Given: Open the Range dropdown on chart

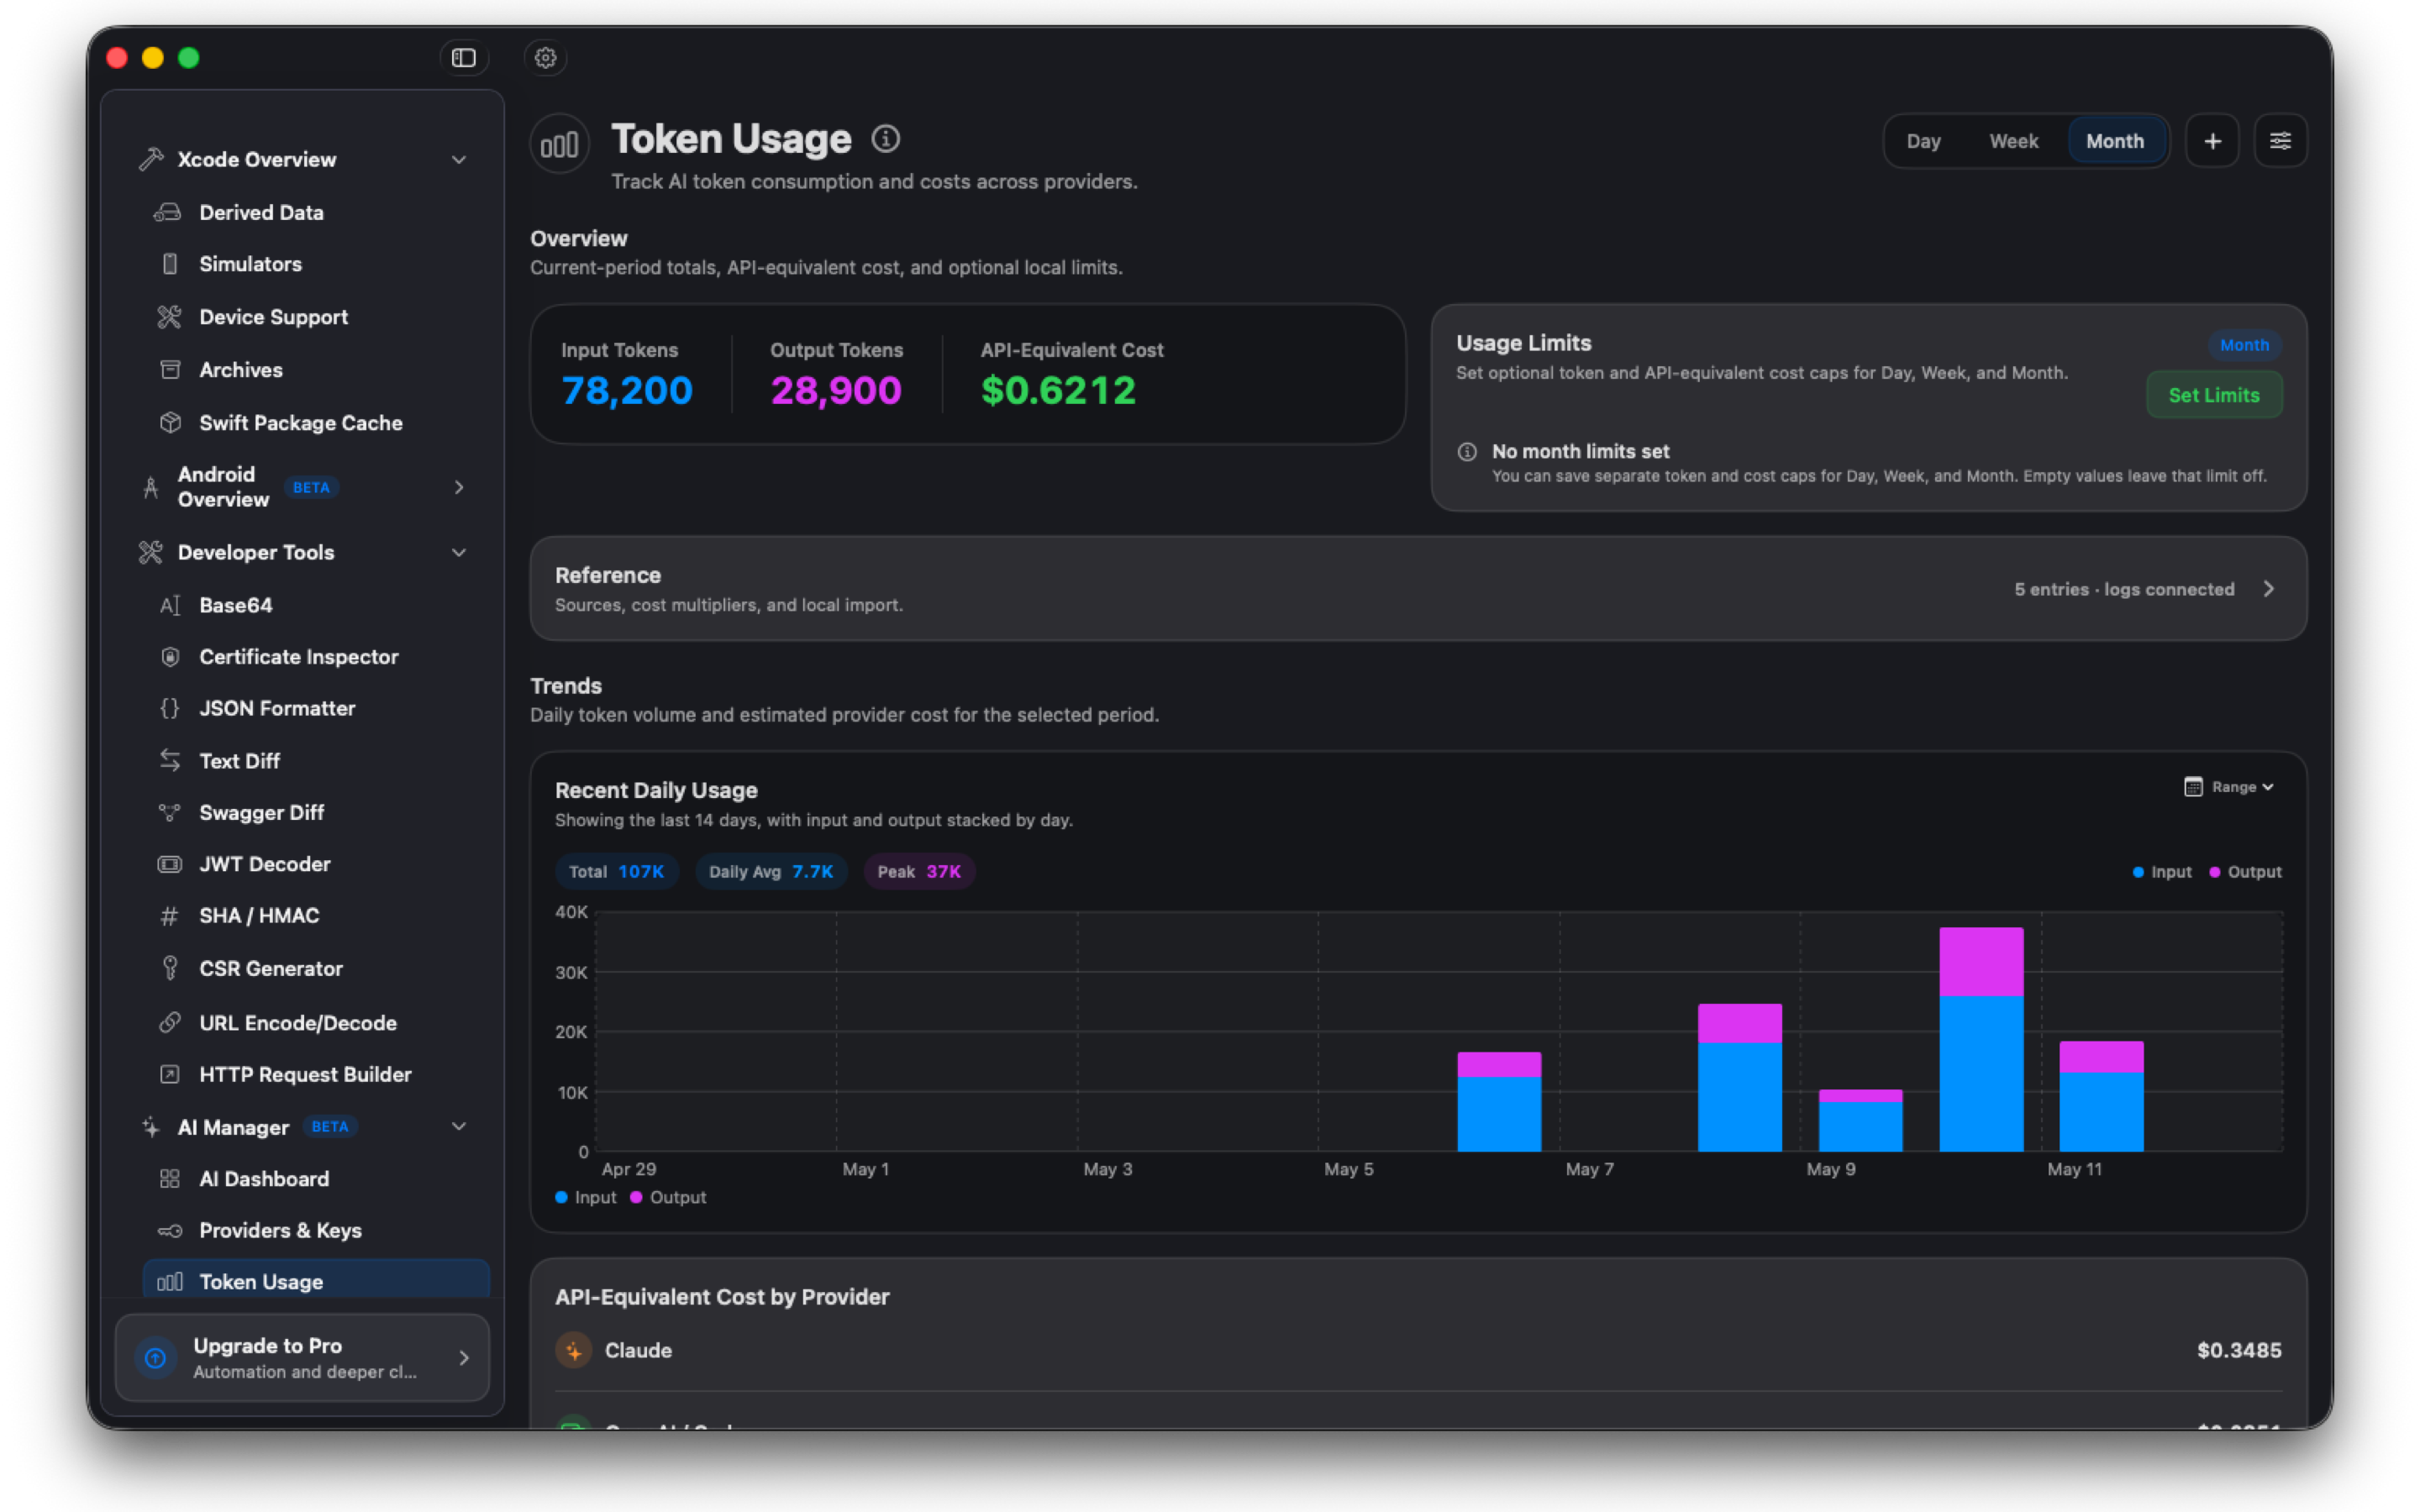Looking at the screenshot, I should pyautogui.click(x=2229, y=787).
